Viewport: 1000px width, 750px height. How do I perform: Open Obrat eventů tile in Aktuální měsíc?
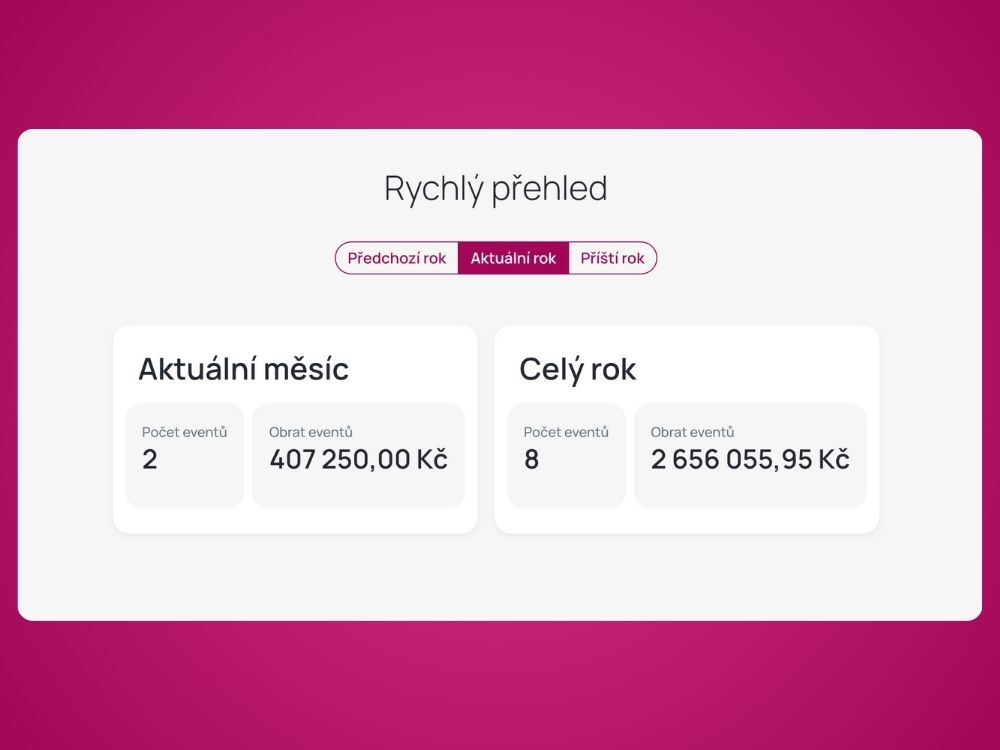pyautogui.click(x=358, y=455)
